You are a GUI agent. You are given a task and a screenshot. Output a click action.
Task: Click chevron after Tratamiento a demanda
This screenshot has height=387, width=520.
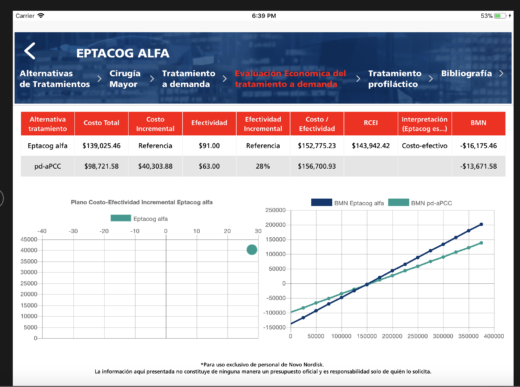pyautogui.click(x=225, y=79)
